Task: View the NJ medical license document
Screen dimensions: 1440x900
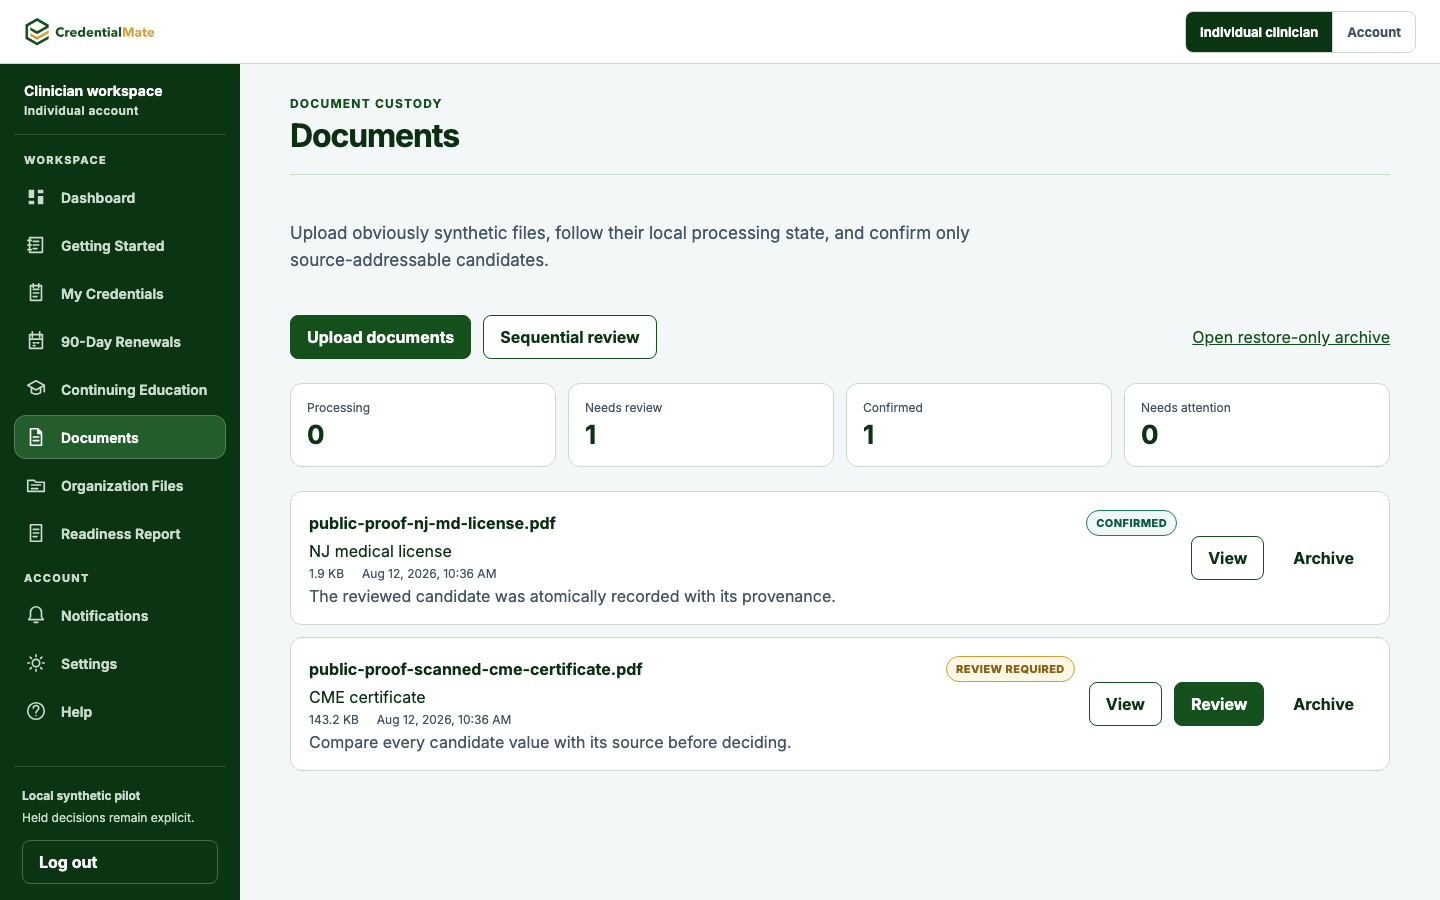Action: 1227,558
